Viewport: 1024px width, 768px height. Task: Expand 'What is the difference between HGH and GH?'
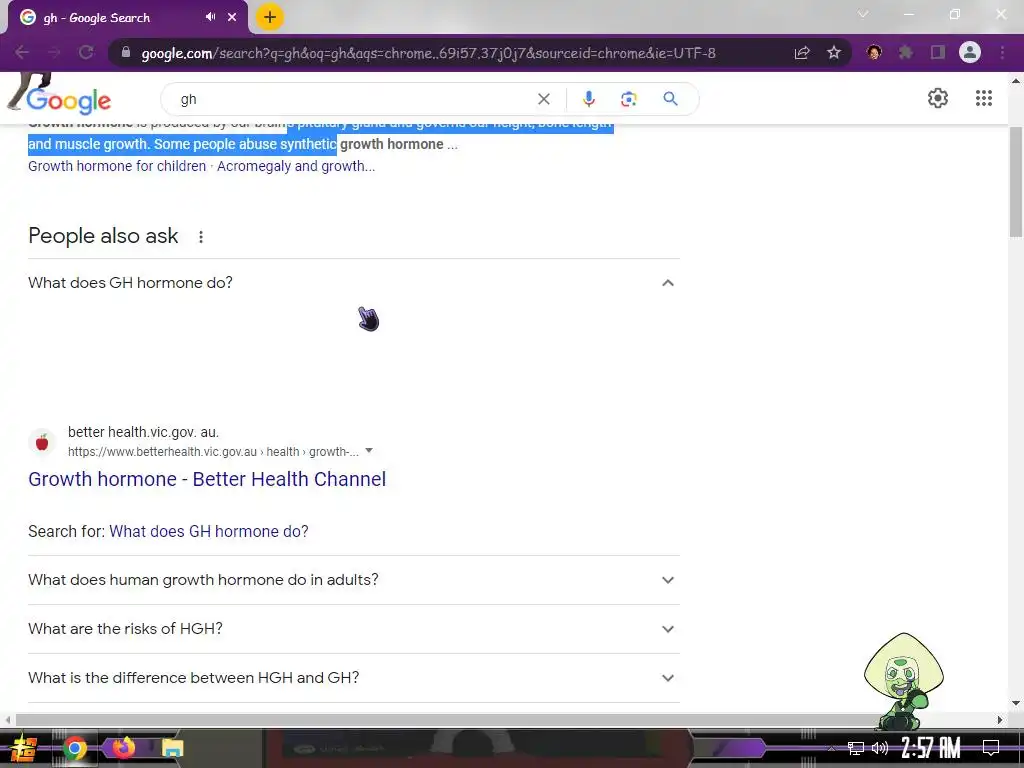(x=353, y=678)
